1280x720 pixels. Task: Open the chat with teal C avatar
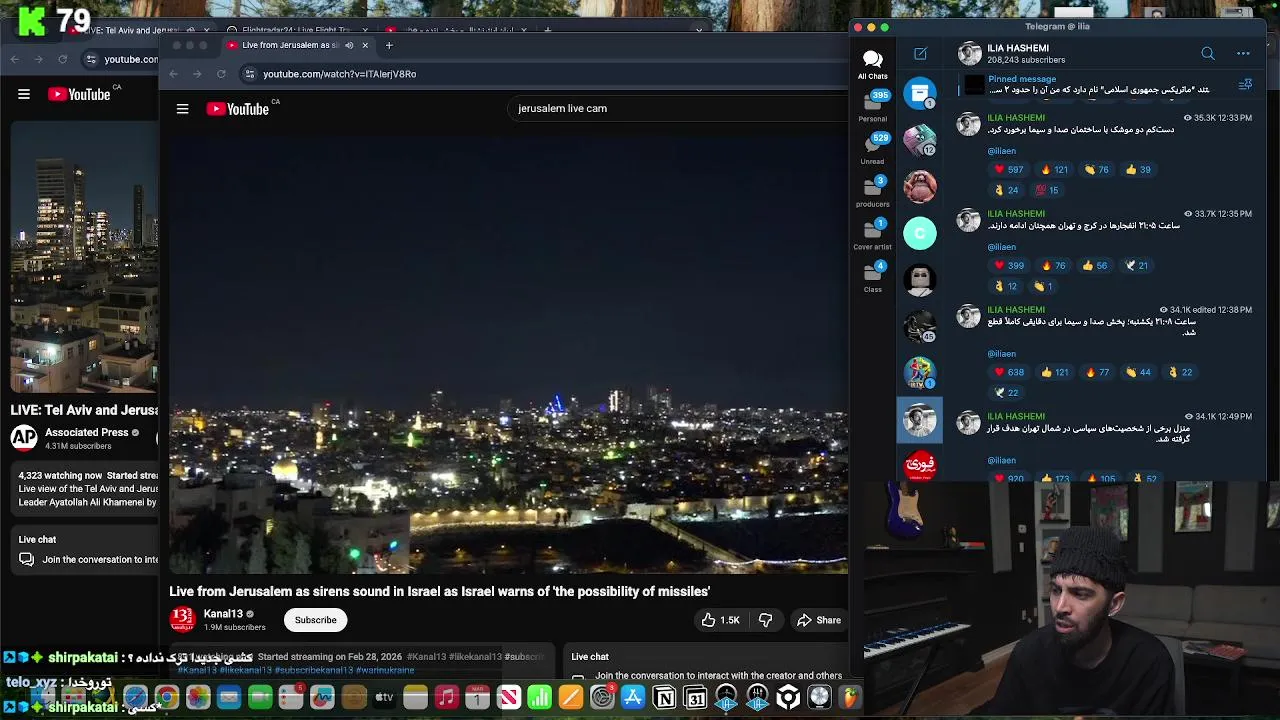[x=920, y=233]
